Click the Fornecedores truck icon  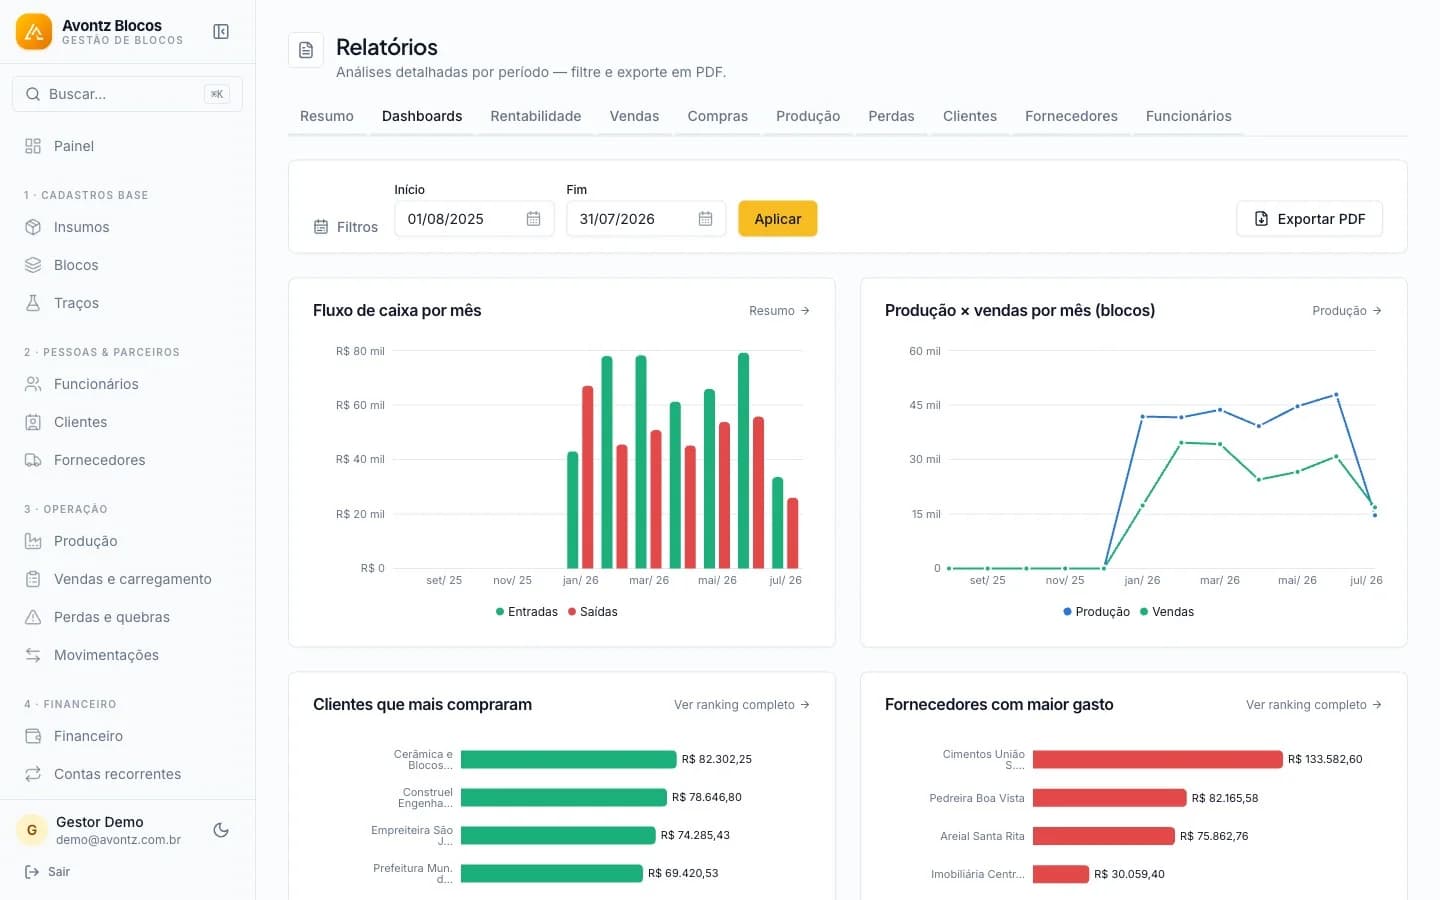pyautogui.click(x=33, y=460)
